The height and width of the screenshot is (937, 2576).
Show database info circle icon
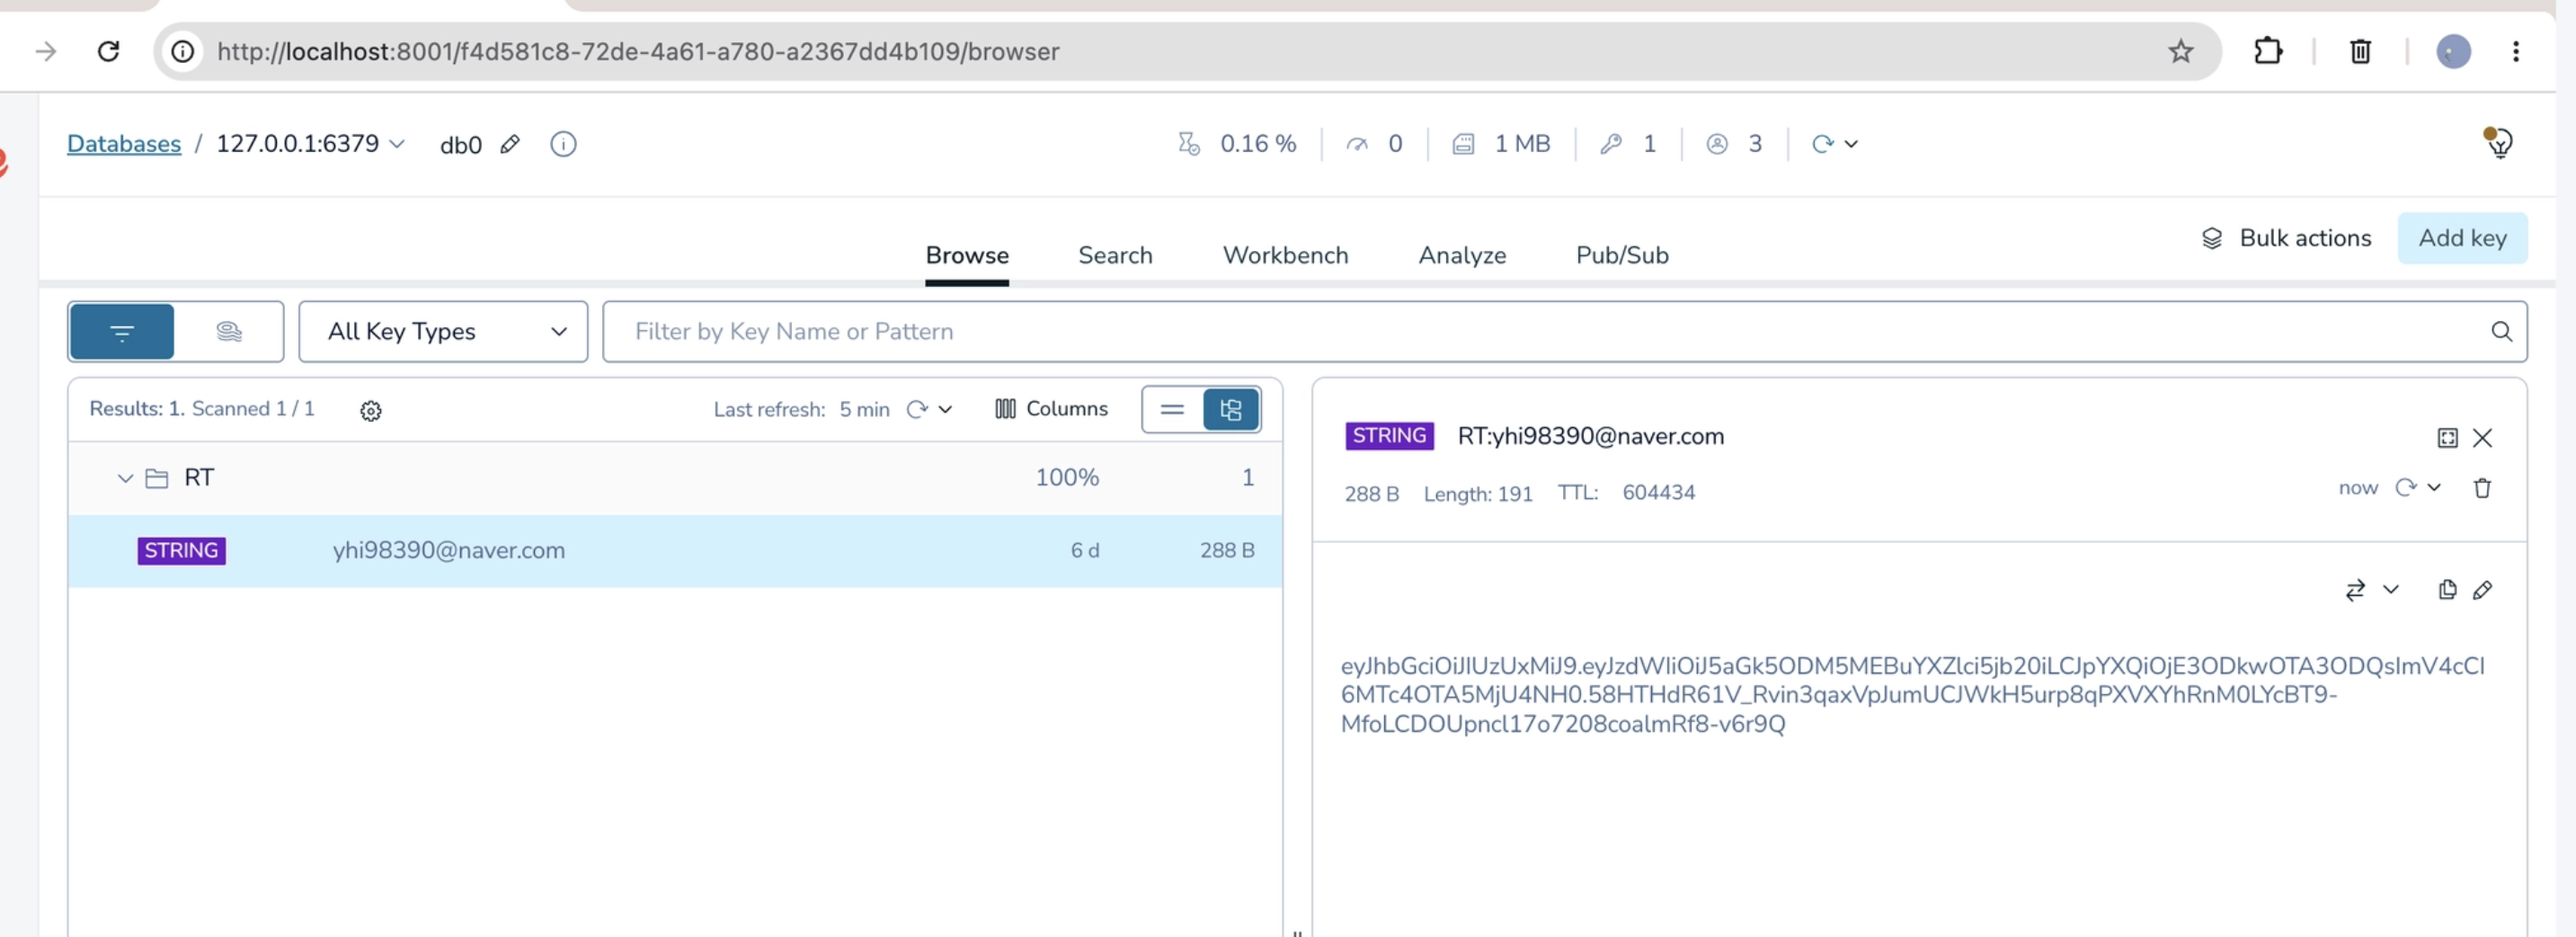(563, 144)
